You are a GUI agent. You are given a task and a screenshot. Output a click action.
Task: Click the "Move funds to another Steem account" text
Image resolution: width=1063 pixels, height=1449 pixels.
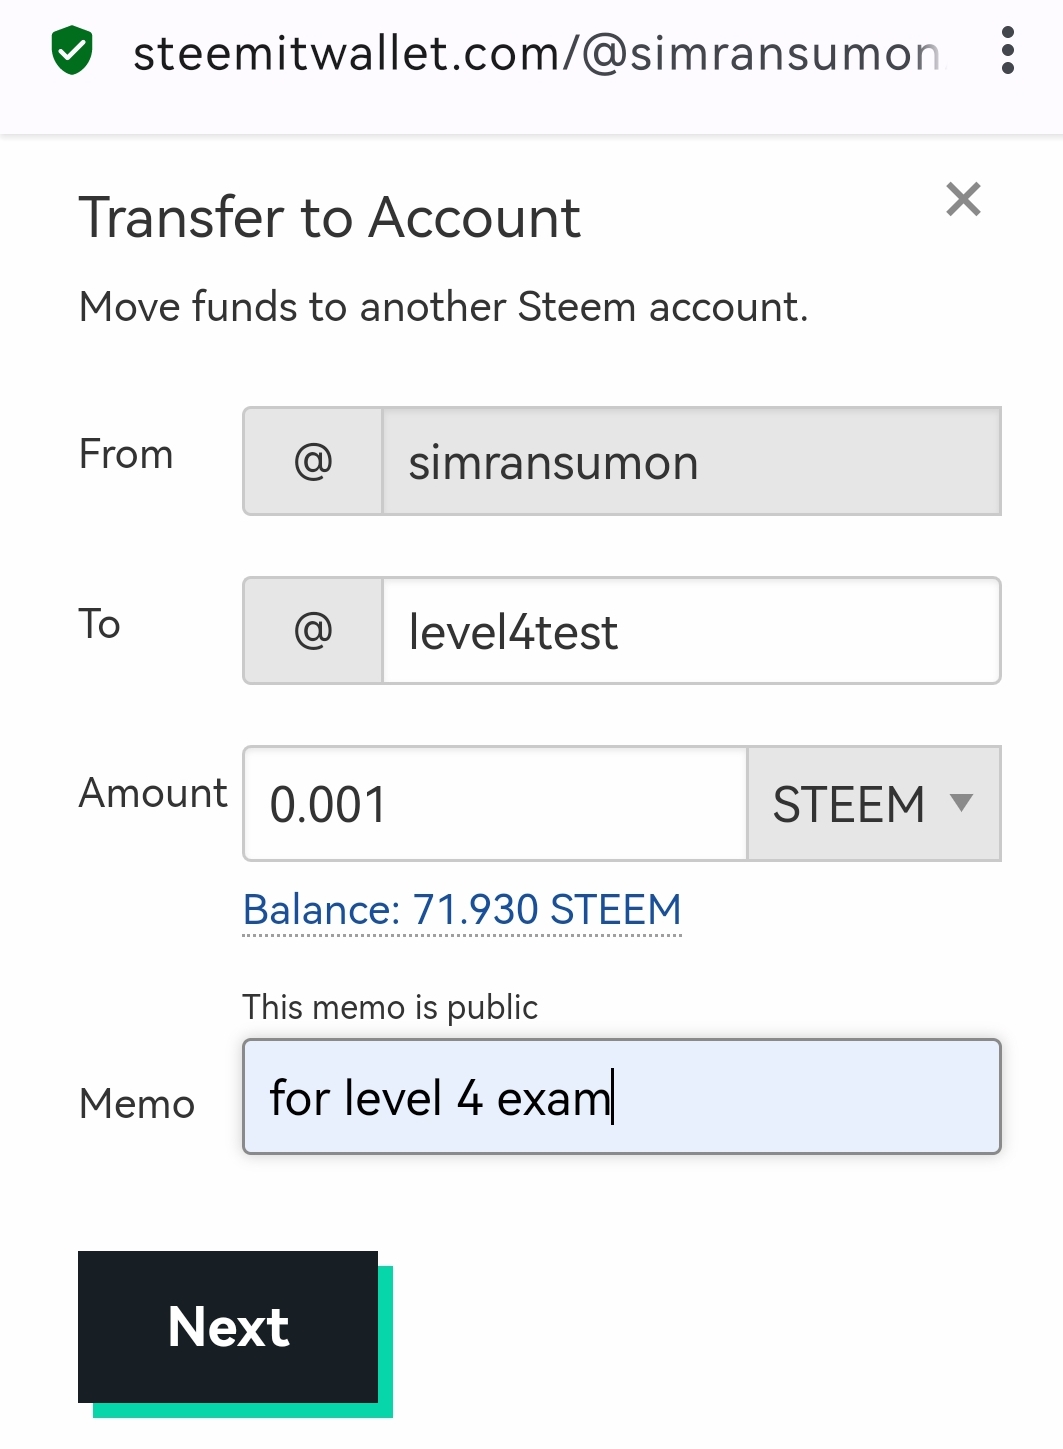coord(443,307)
